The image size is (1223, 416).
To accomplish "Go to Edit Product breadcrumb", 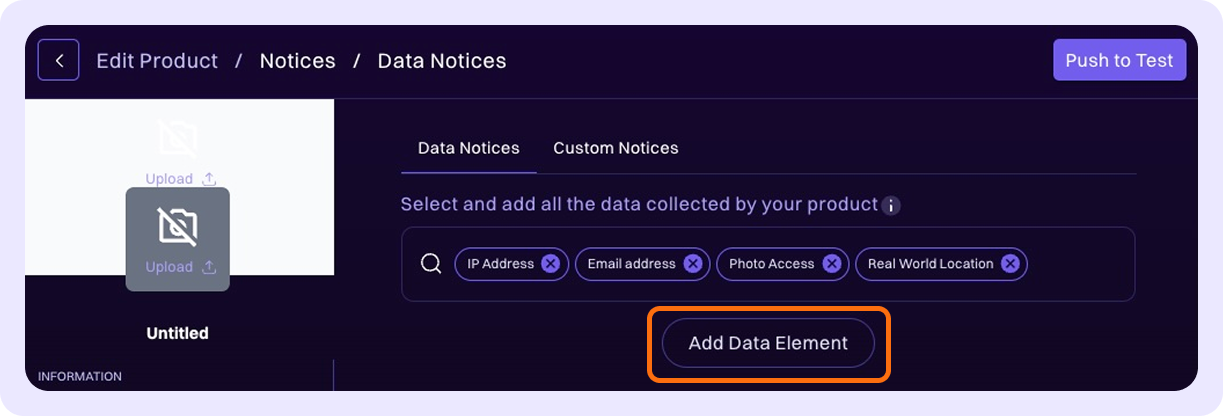I will 157,61.
